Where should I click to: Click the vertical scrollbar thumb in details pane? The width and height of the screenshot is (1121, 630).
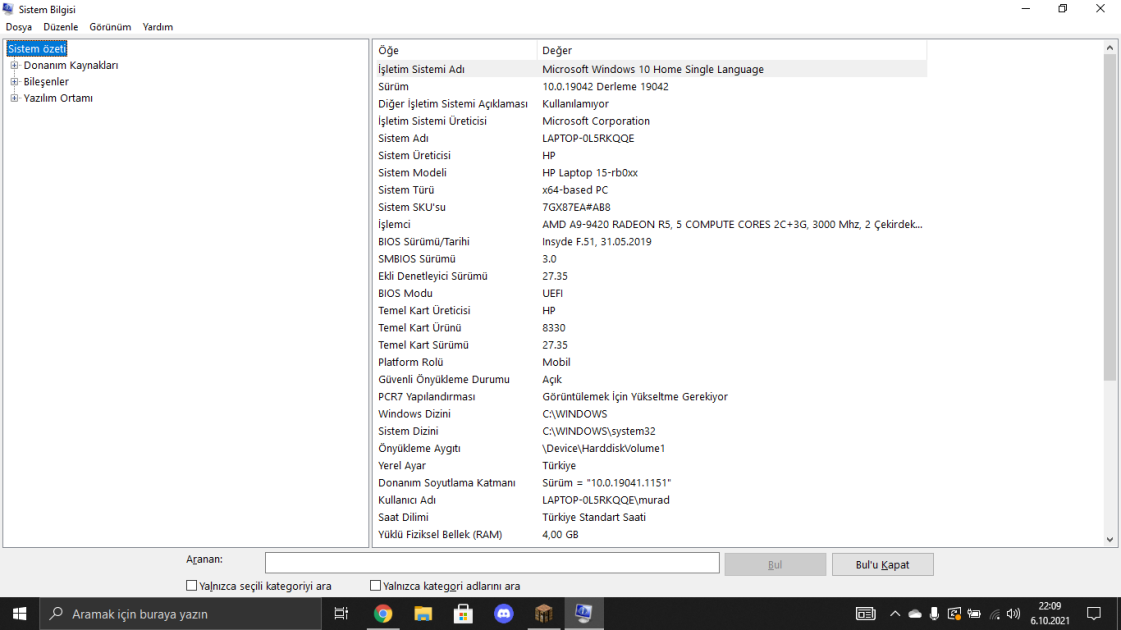click(x=1110, y=218)
